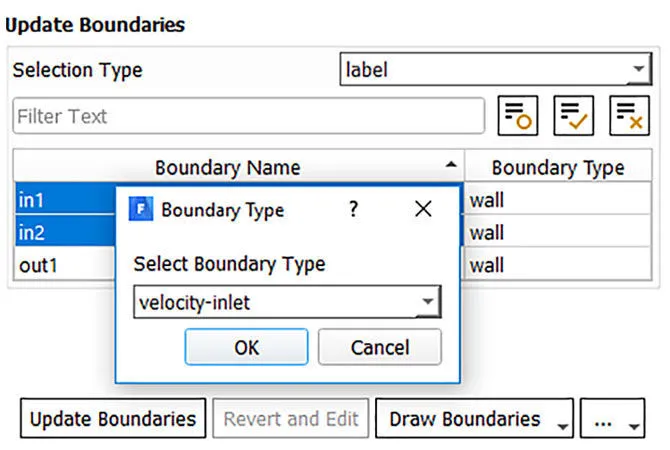The width and height of the screenshot is (670, 450).
Task: Close the Boundary Type dialog
Action: [423, 209]
